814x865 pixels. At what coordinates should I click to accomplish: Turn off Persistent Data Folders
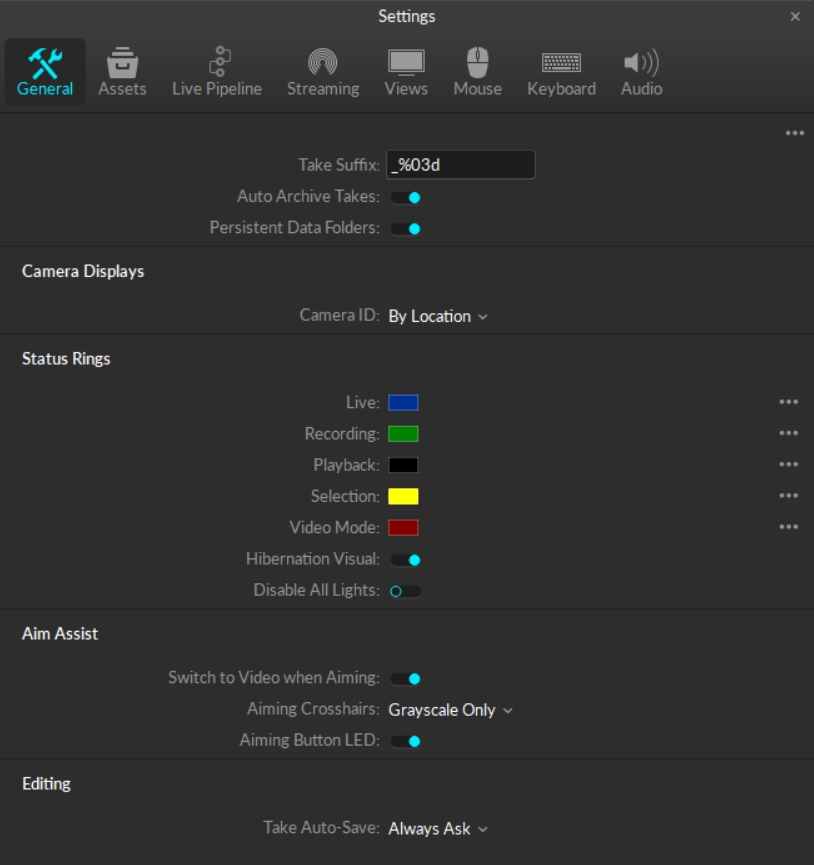pos(406,228)
